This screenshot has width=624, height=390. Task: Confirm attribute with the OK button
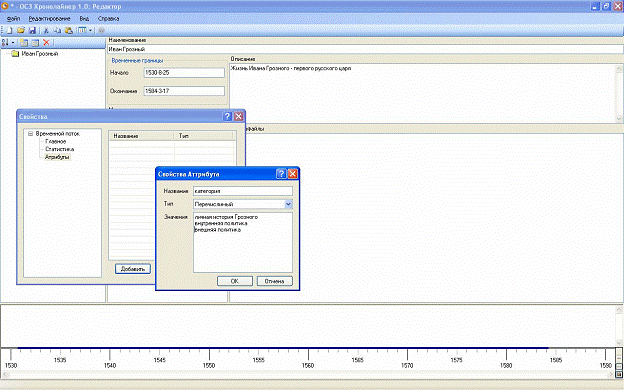[x=235, y=281]
